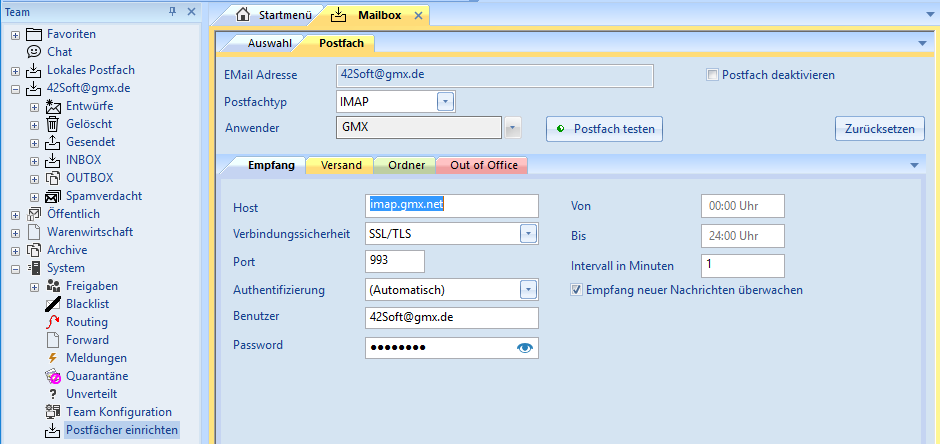Expand the INBOX folder node
Image resolution: width=940 pixels, height=444 pixels.
click(x=34, y=161)
